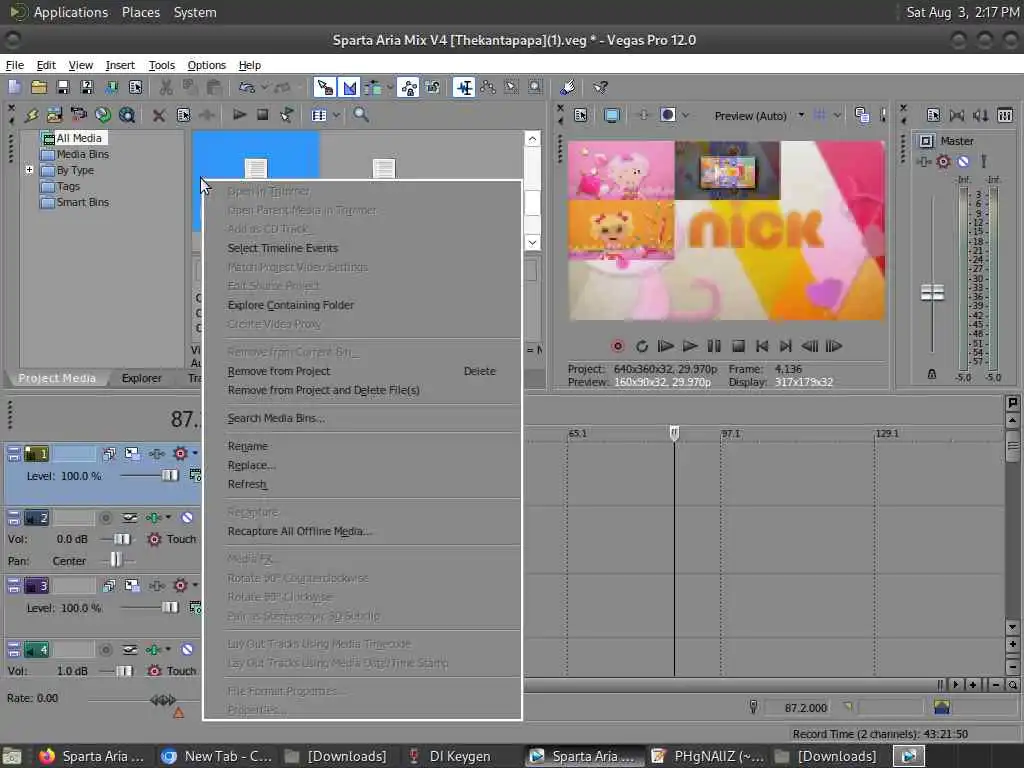Adjust track 1 Level slider
This screenshot has height=768, width=1024.
click(x=170, y=475)
